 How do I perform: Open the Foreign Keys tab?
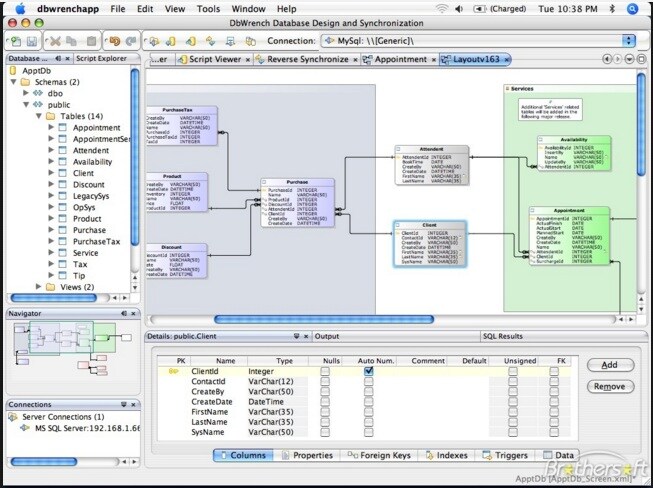[379, 456]
